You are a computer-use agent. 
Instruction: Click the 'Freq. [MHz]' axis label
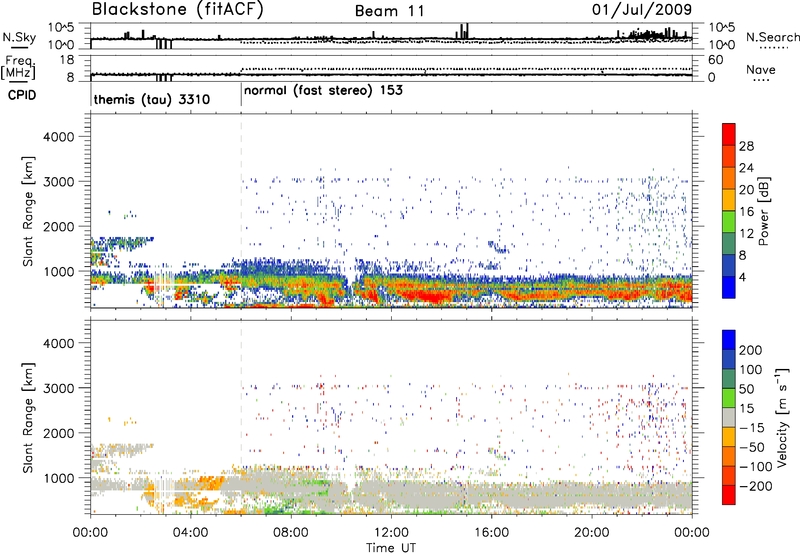pos(18,68)
